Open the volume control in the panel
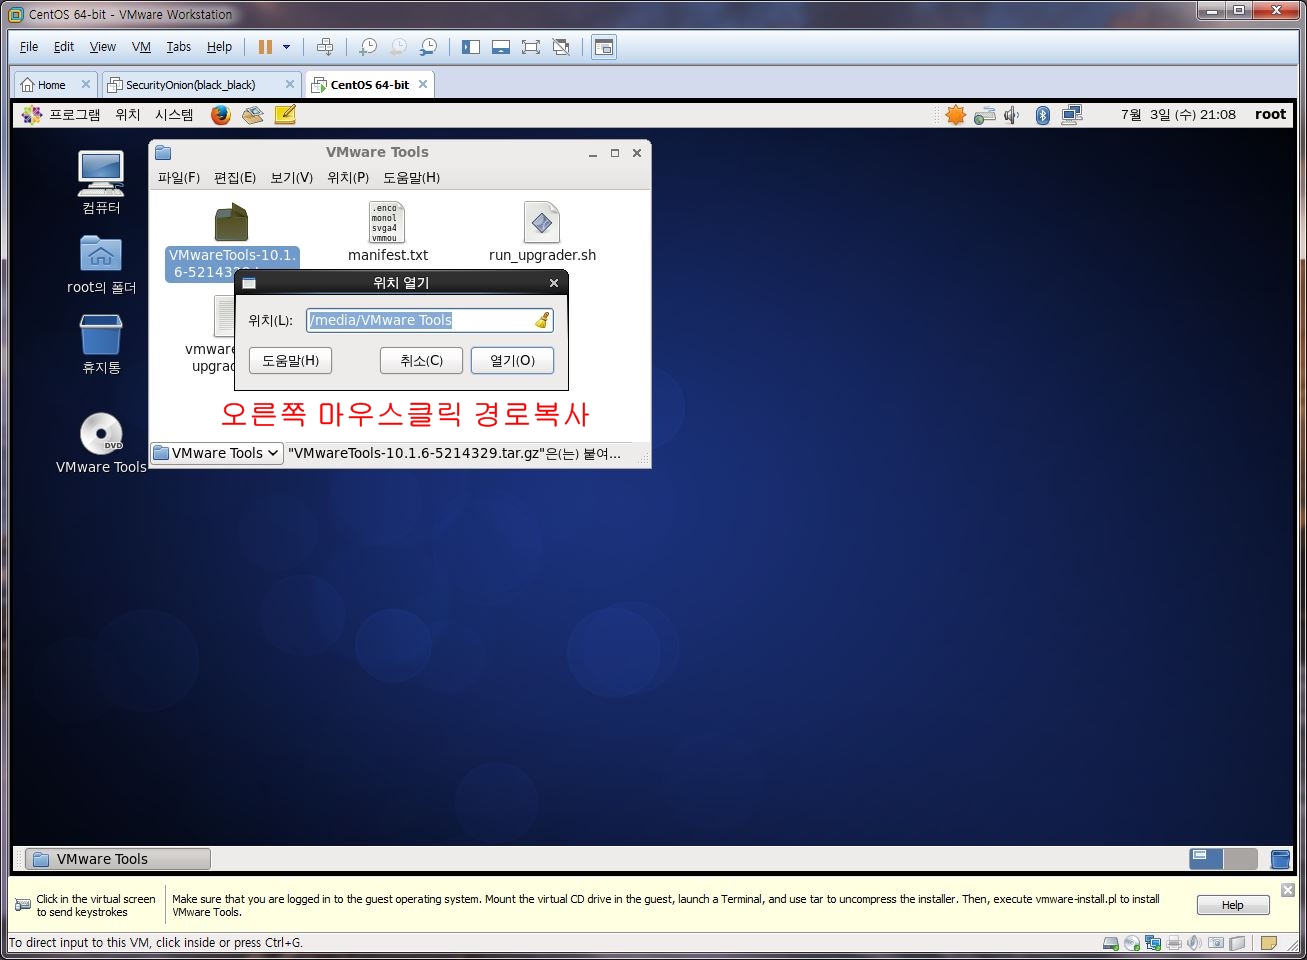Viewport: 1307px width, 960px height. click(x=1012, y=115)
